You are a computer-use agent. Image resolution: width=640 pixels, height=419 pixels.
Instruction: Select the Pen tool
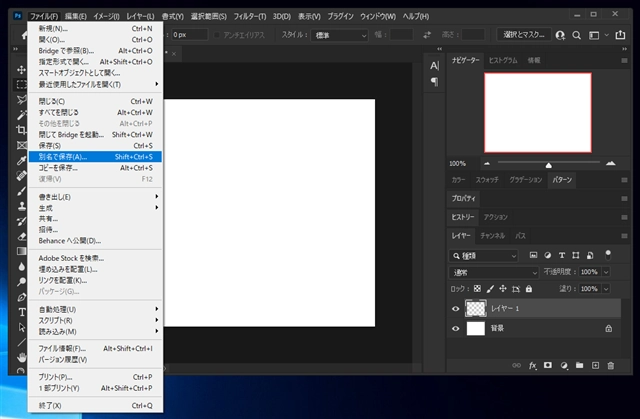(x=21, y=297)
